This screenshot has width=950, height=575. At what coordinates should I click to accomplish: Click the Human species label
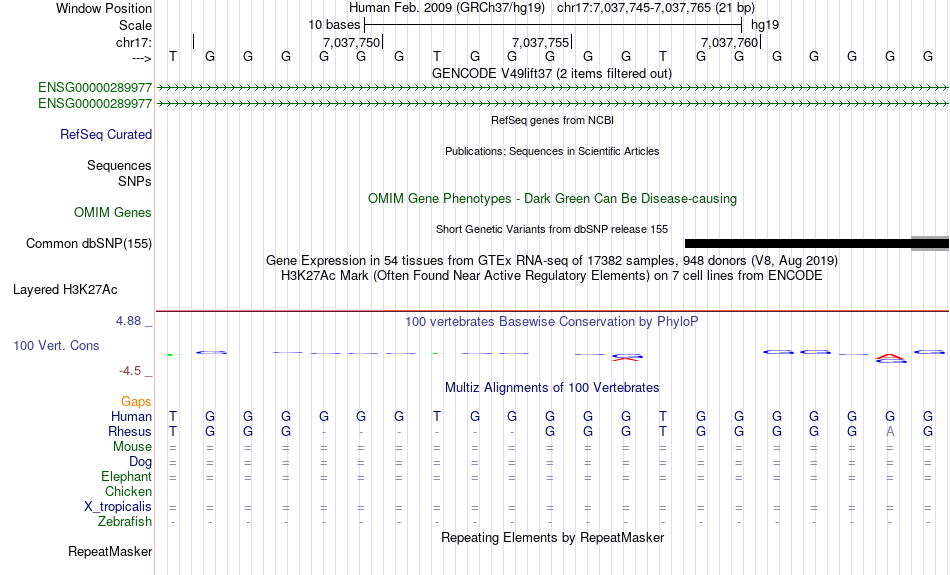click(x=131, y=416)
